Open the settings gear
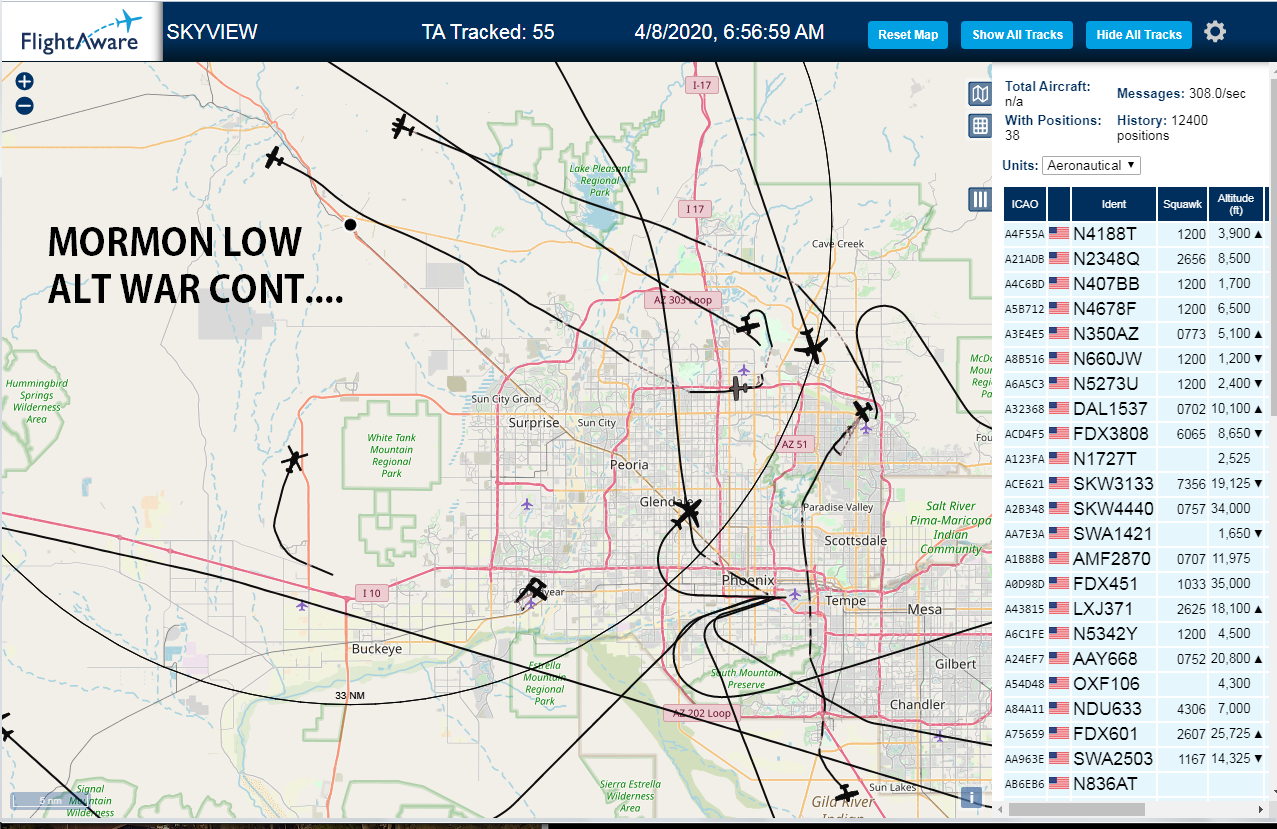This screenshot has height=829, width=1277. (x=1215, y=32)
